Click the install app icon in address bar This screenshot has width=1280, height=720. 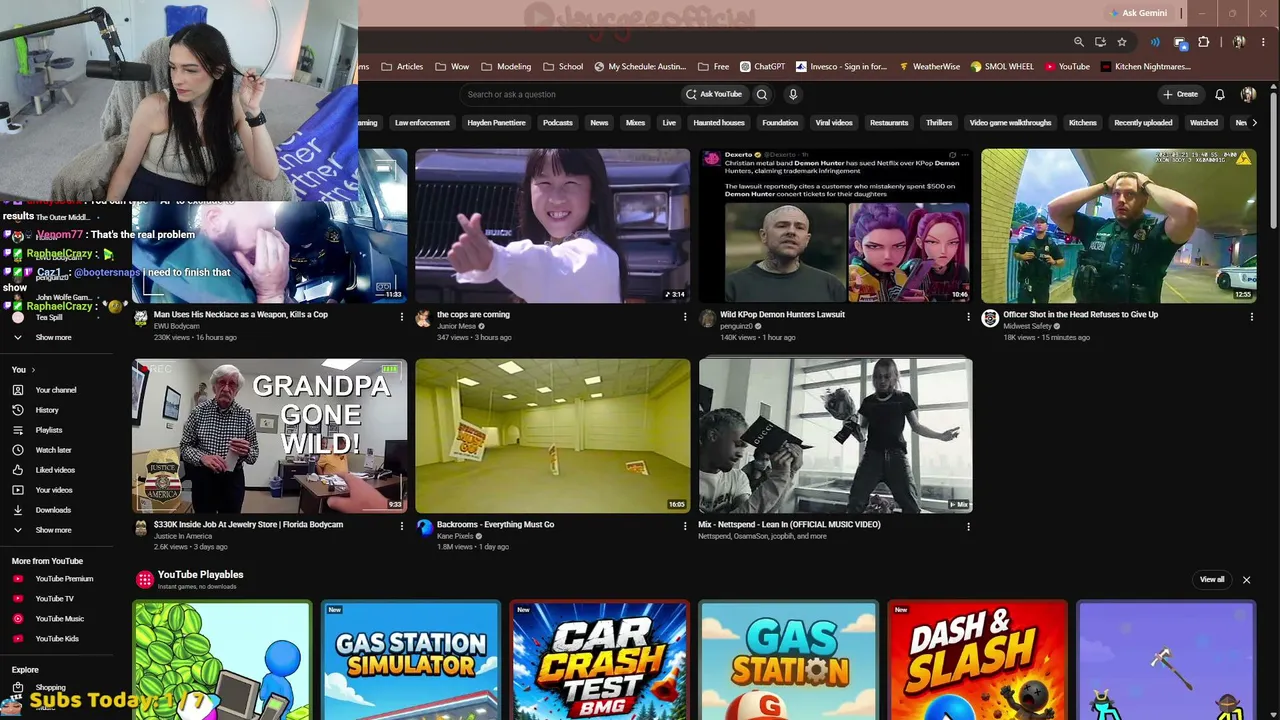[x=1100, y=42]
